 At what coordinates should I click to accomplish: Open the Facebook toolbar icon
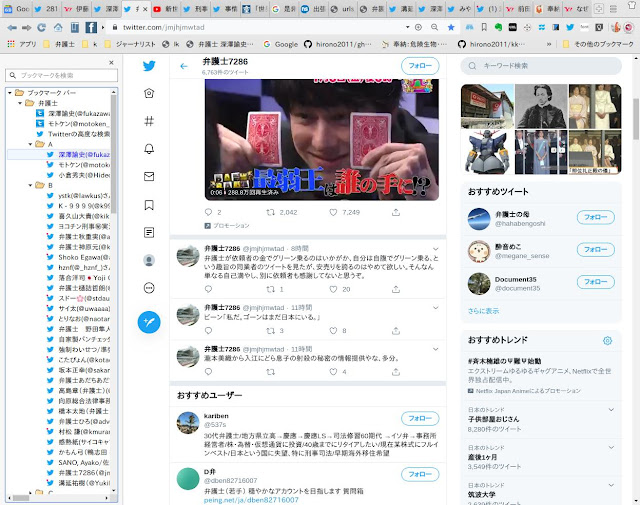pyautogui.click(x=91, y=27)
